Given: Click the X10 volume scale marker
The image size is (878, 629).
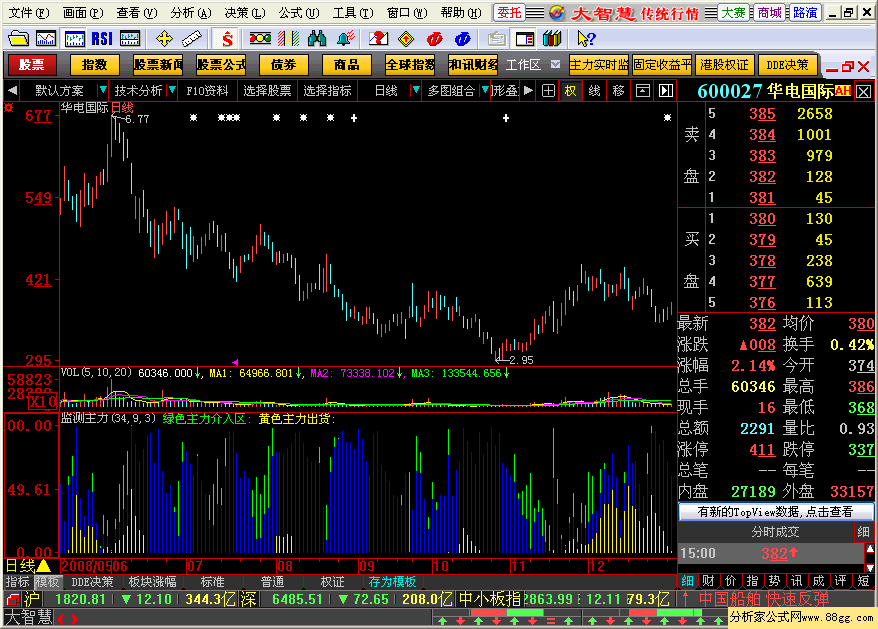Looking at the screenshot, I should point(42,401).
